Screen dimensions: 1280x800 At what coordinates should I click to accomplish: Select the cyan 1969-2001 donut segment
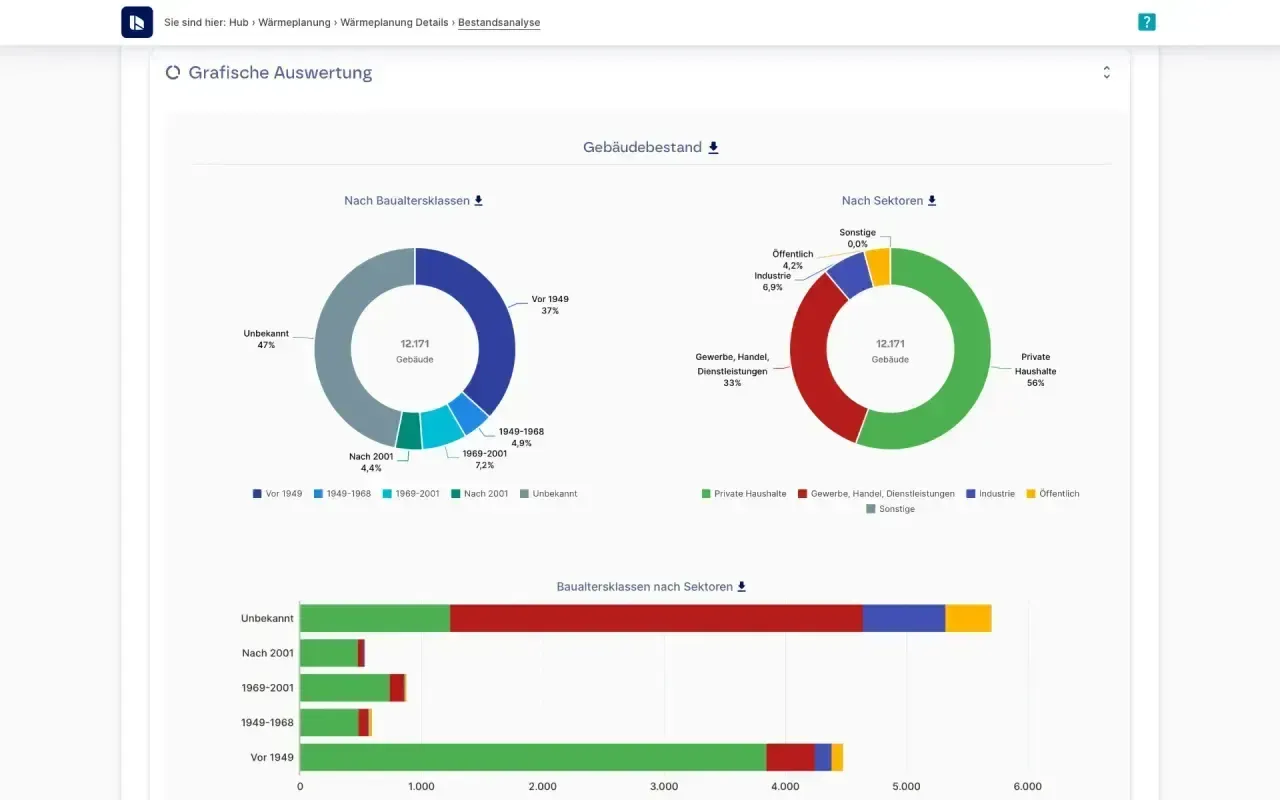(x=440, y=428)
